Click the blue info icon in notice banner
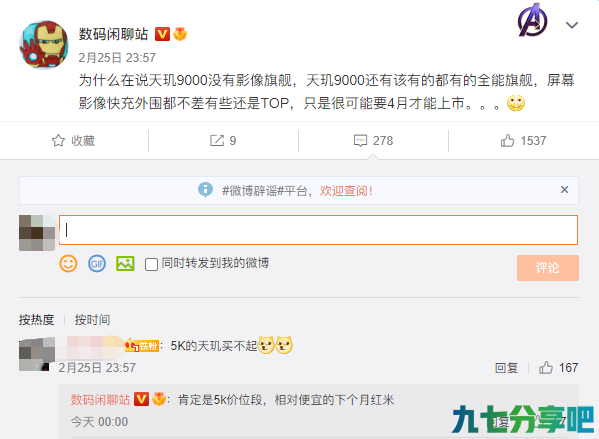The height and width of the screenshot is (439, 599). [206, 190]
